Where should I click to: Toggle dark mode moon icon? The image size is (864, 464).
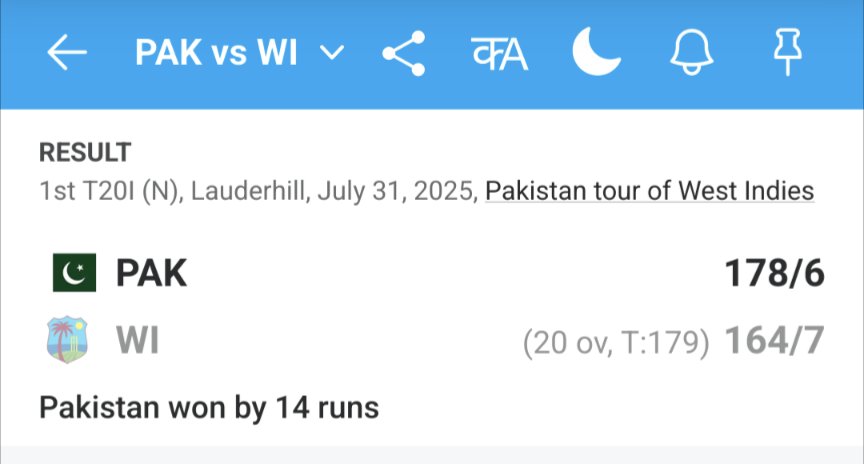(596, 51)
